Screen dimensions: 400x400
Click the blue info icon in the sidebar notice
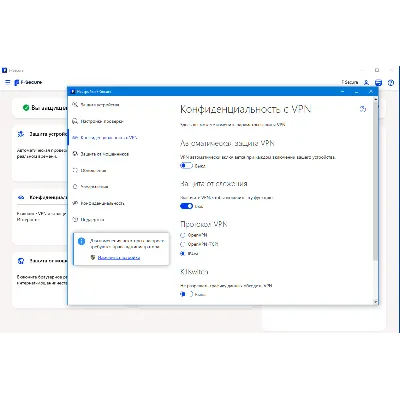point(81,241)
